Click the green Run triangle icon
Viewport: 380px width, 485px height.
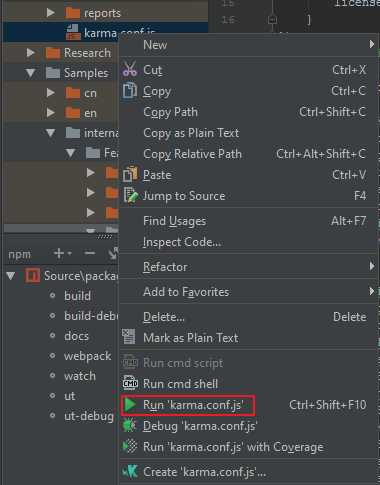(x=130, y=404)
